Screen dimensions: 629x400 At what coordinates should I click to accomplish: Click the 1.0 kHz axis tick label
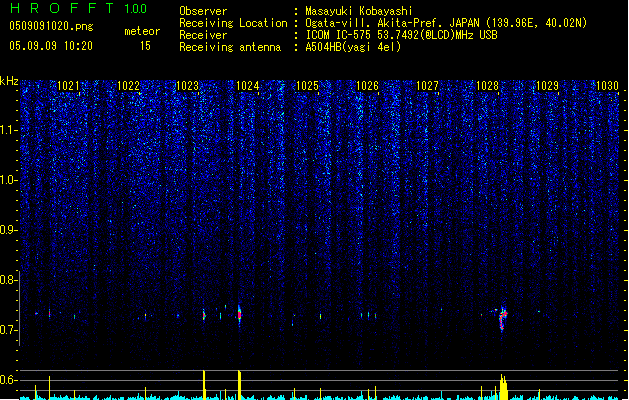point(8,180)
